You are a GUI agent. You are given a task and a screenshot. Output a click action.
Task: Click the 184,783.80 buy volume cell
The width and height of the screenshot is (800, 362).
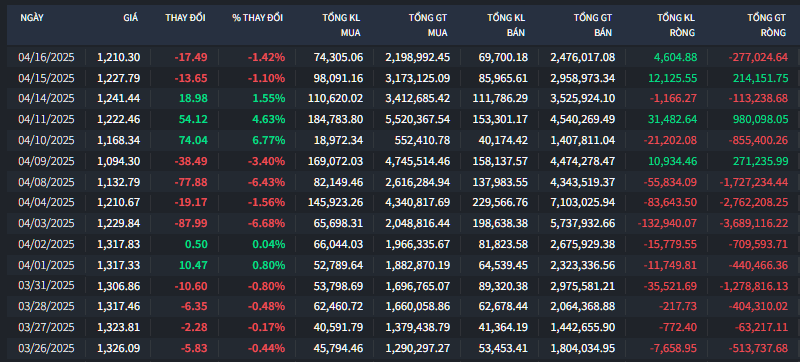336,119
